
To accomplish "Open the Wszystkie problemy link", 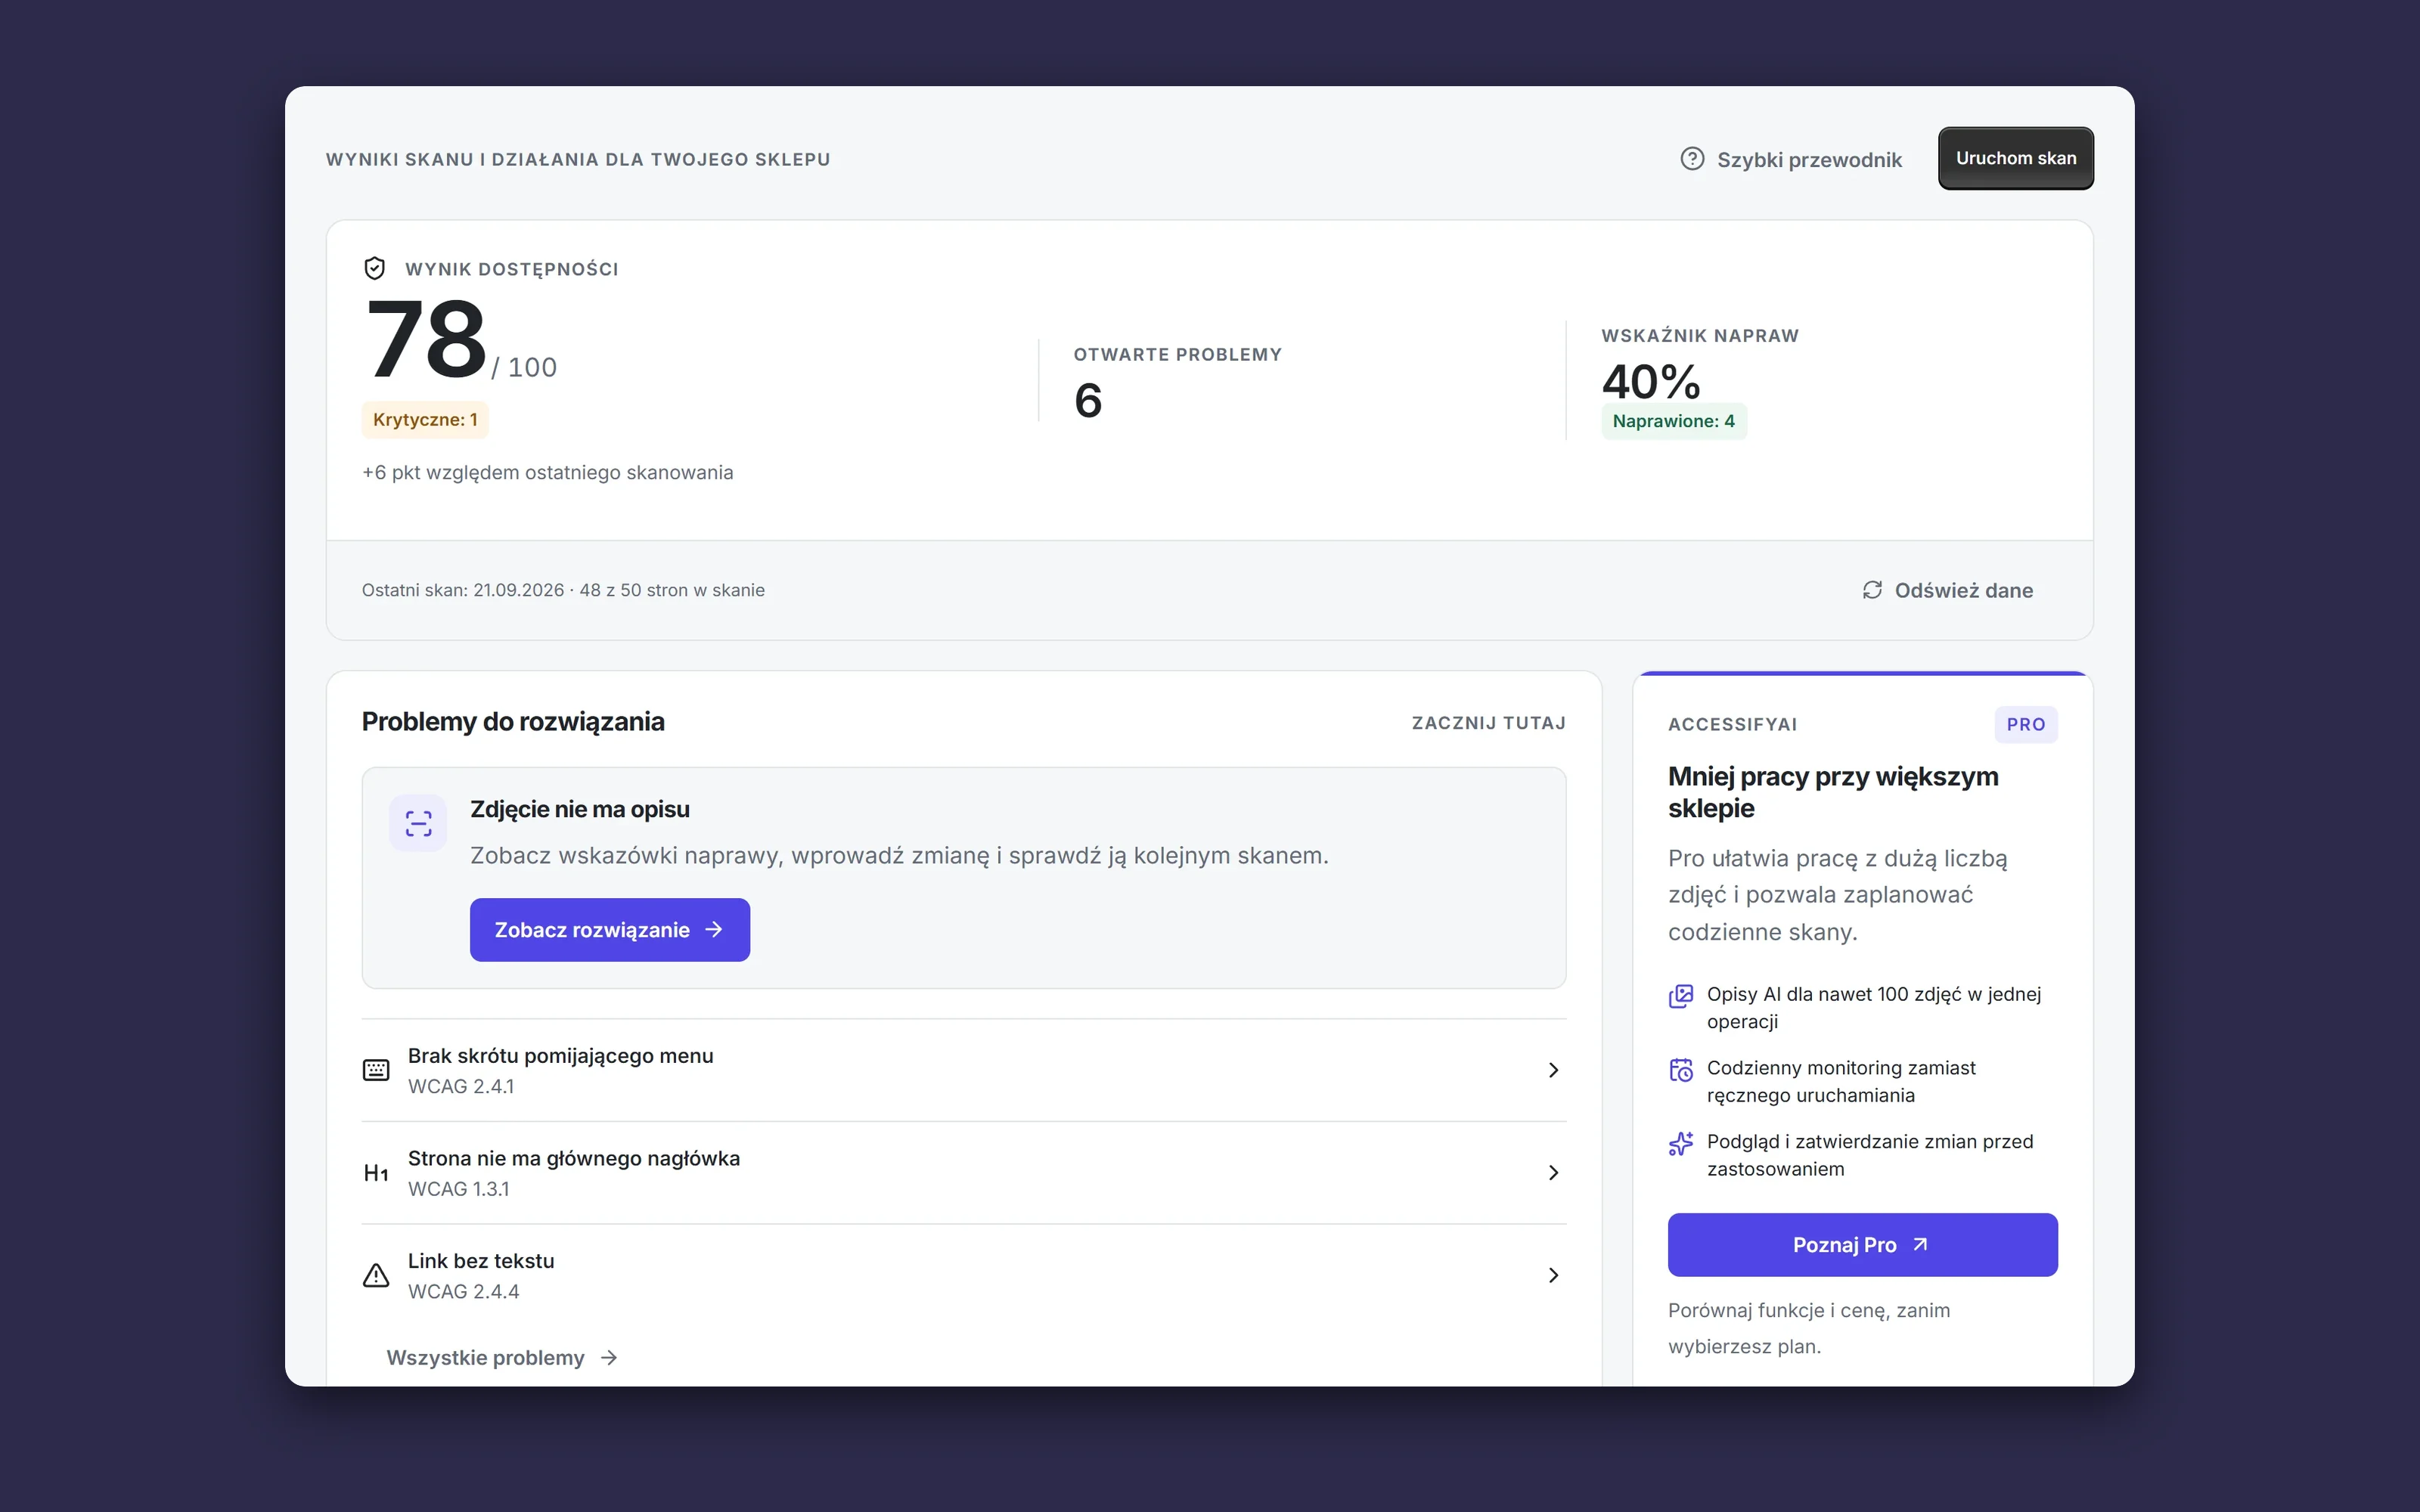I will point(502,1358).
